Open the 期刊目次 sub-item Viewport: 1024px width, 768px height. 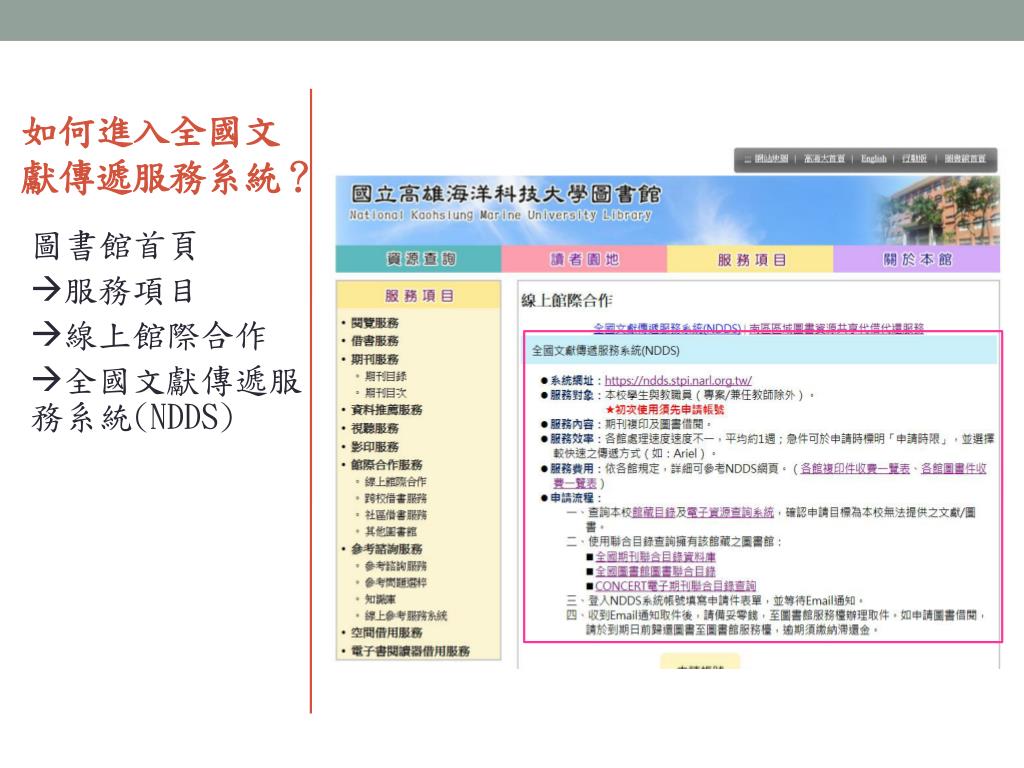(x=385, y=392)
